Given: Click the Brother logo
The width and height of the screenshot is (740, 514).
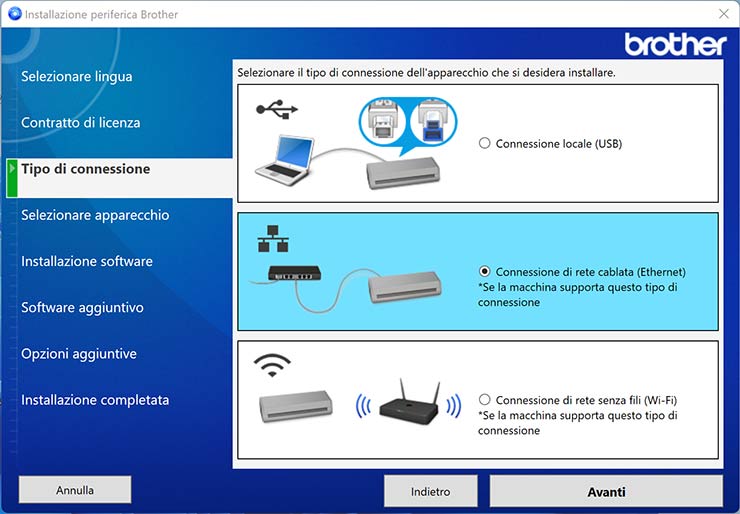Looking at the screenshot, I should (675, 45).
